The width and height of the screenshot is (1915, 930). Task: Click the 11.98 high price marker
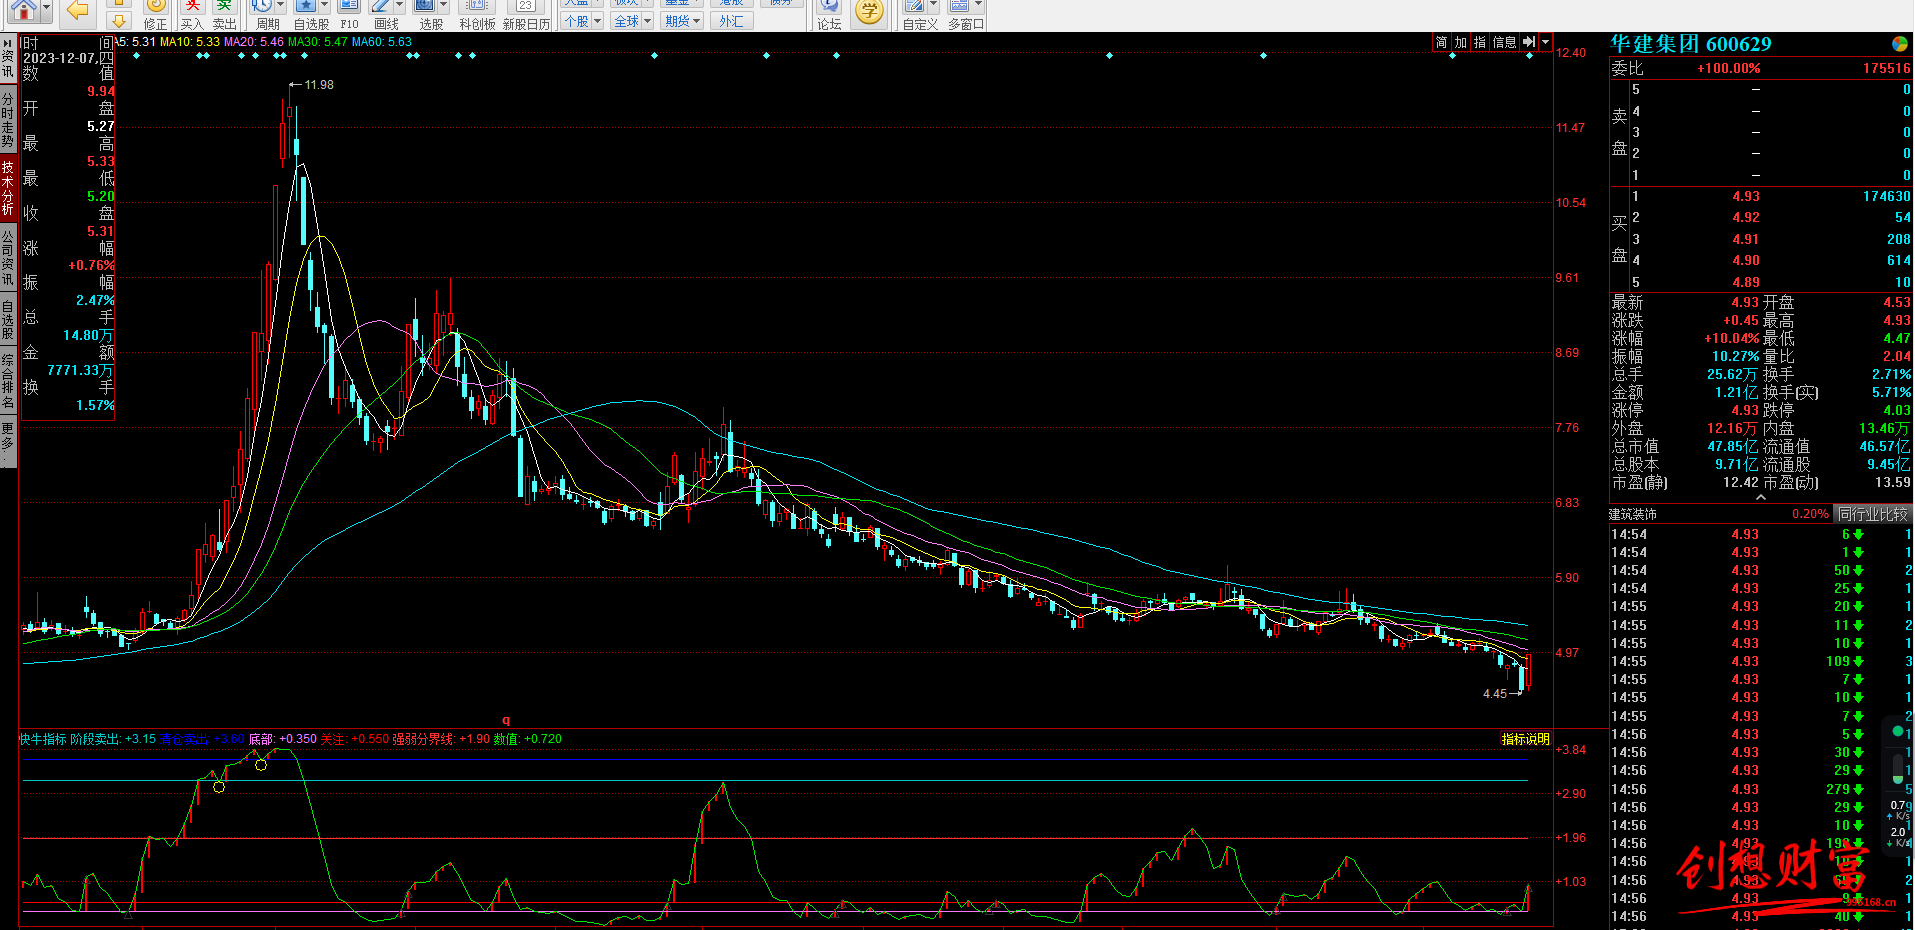tap(319, 85)
